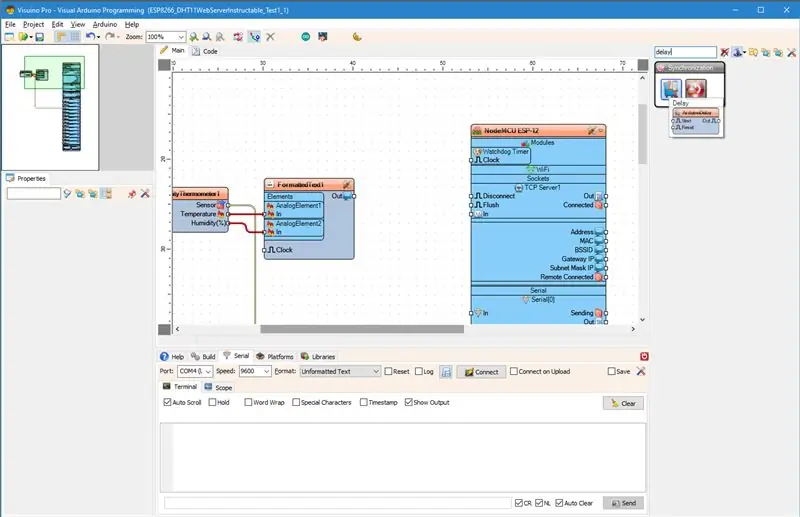
Task: Click the pin icon in Properties panel
Action: click(x=132, y=194)
